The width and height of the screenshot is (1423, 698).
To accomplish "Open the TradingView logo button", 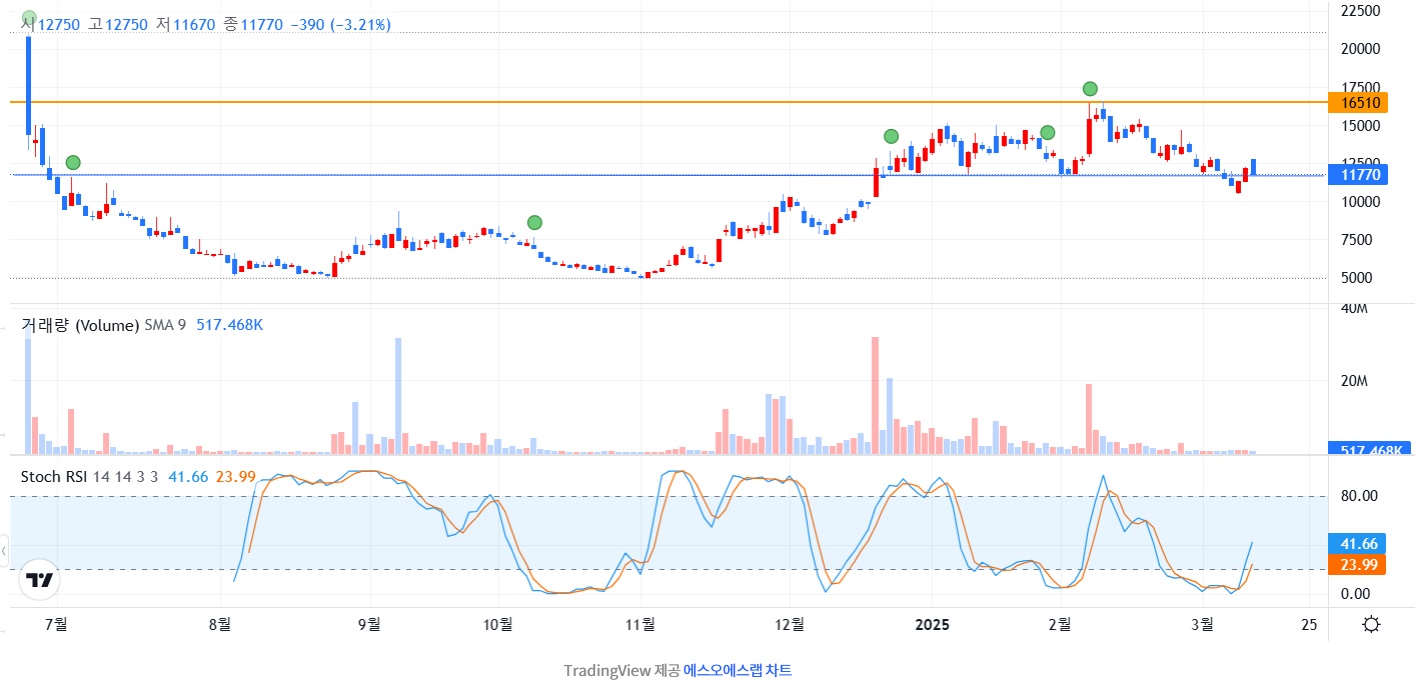I will (x=39, y=580).
